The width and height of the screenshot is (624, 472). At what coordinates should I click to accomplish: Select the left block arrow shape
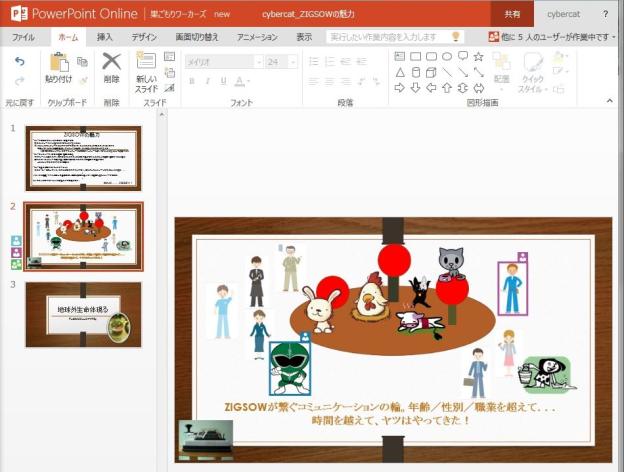click(431, 88)
